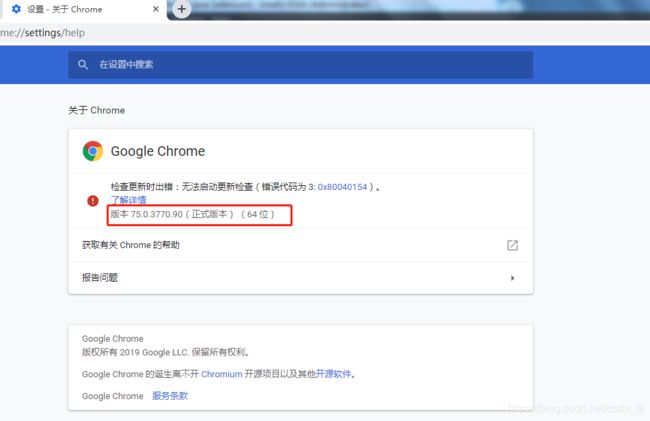The width and height of the screenshot is (650, 421).
Task: Click the search magnifier icon
Action: point(83,65)
